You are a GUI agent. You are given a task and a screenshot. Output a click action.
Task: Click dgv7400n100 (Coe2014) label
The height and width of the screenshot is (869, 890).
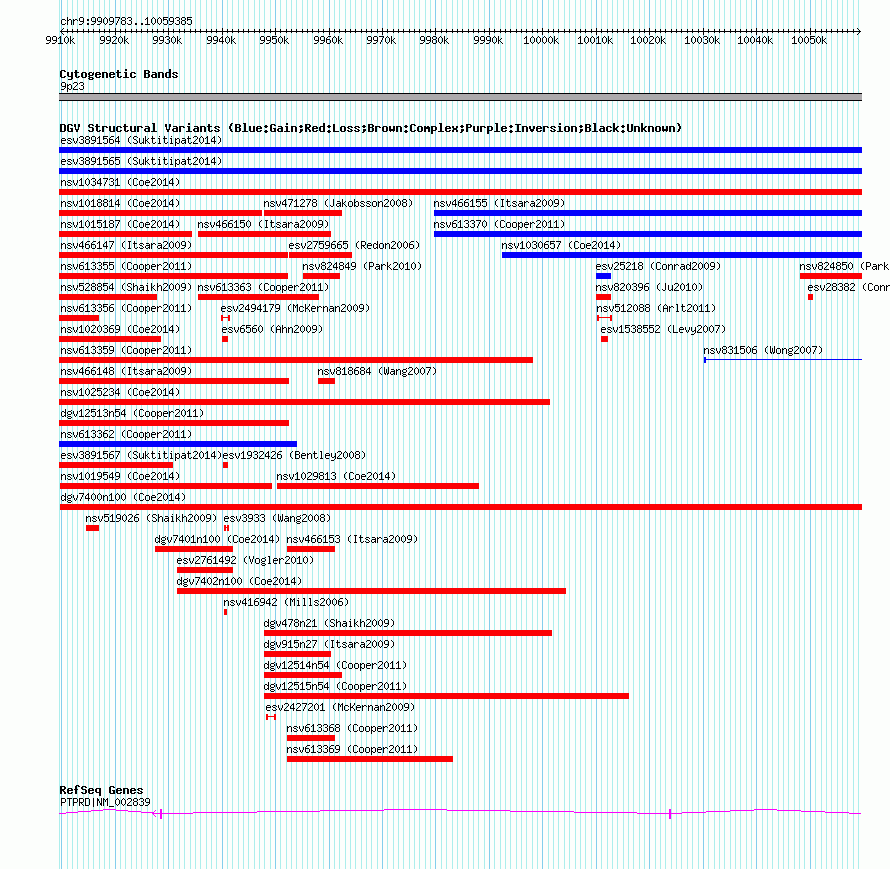point(123,497)
